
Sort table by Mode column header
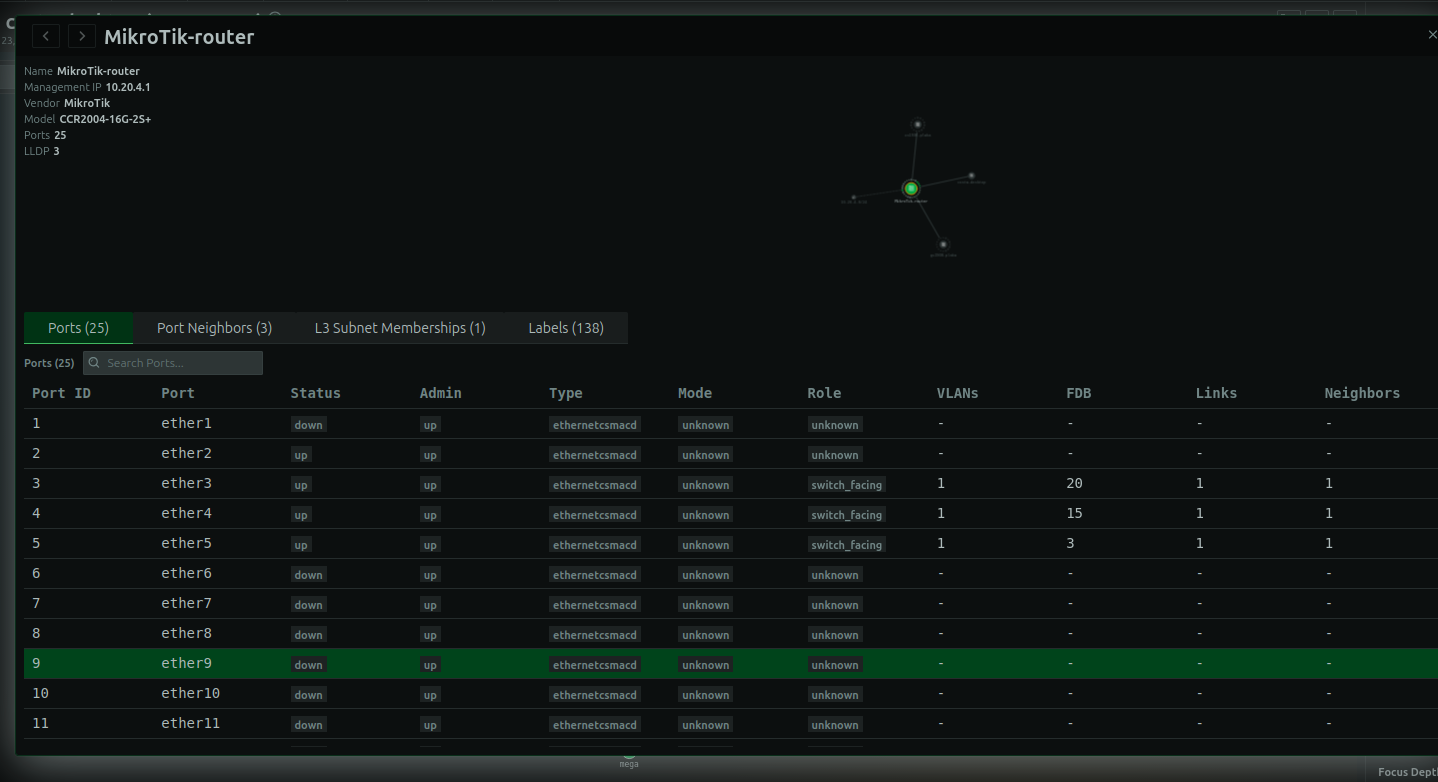tap(695, 393)
